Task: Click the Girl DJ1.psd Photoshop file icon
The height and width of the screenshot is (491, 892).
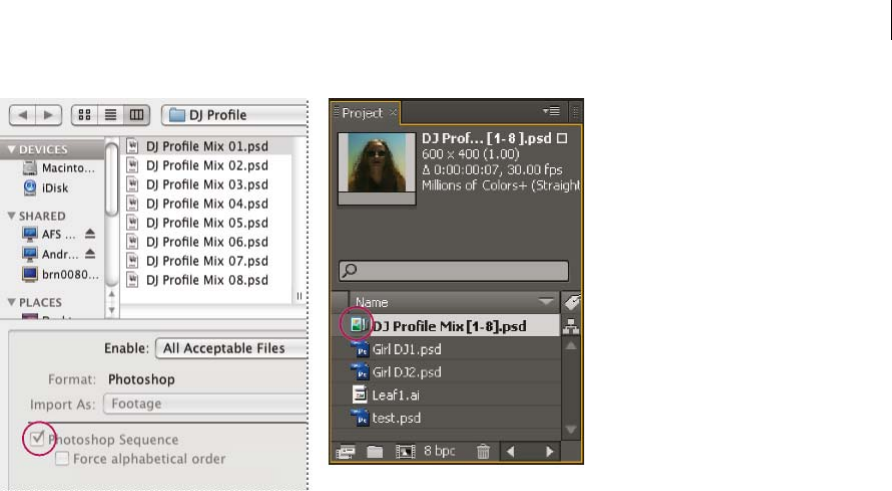Action: 360,349
